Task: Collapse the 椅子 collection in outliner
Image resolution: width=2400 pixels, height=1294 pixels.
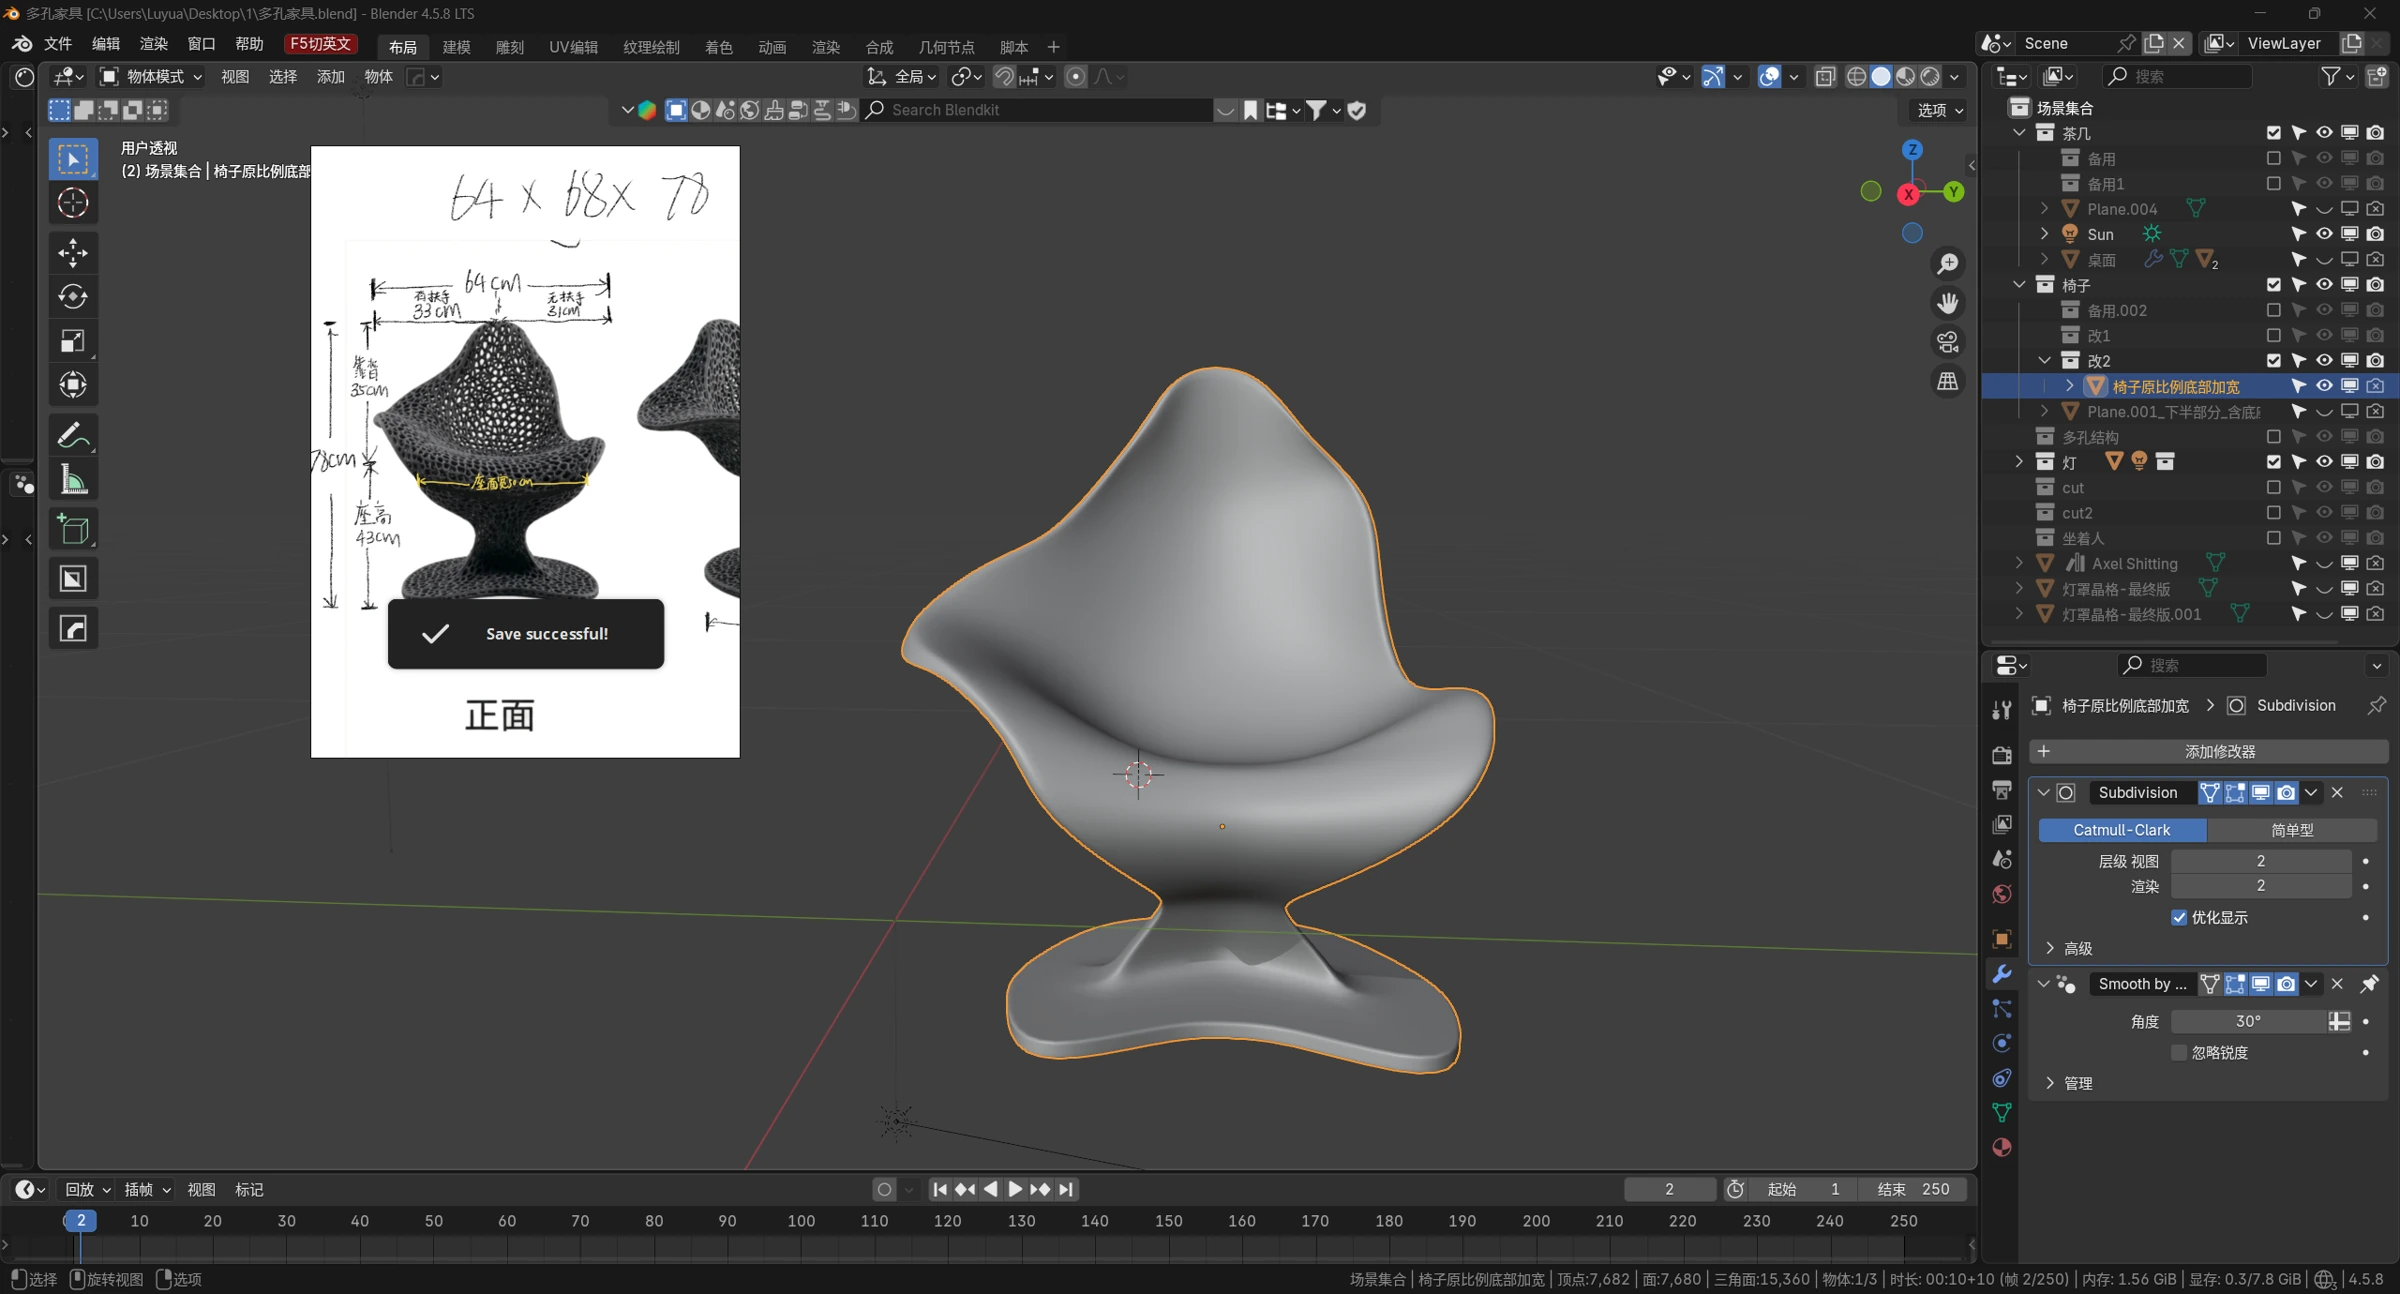Action: tap(2020, 285)
